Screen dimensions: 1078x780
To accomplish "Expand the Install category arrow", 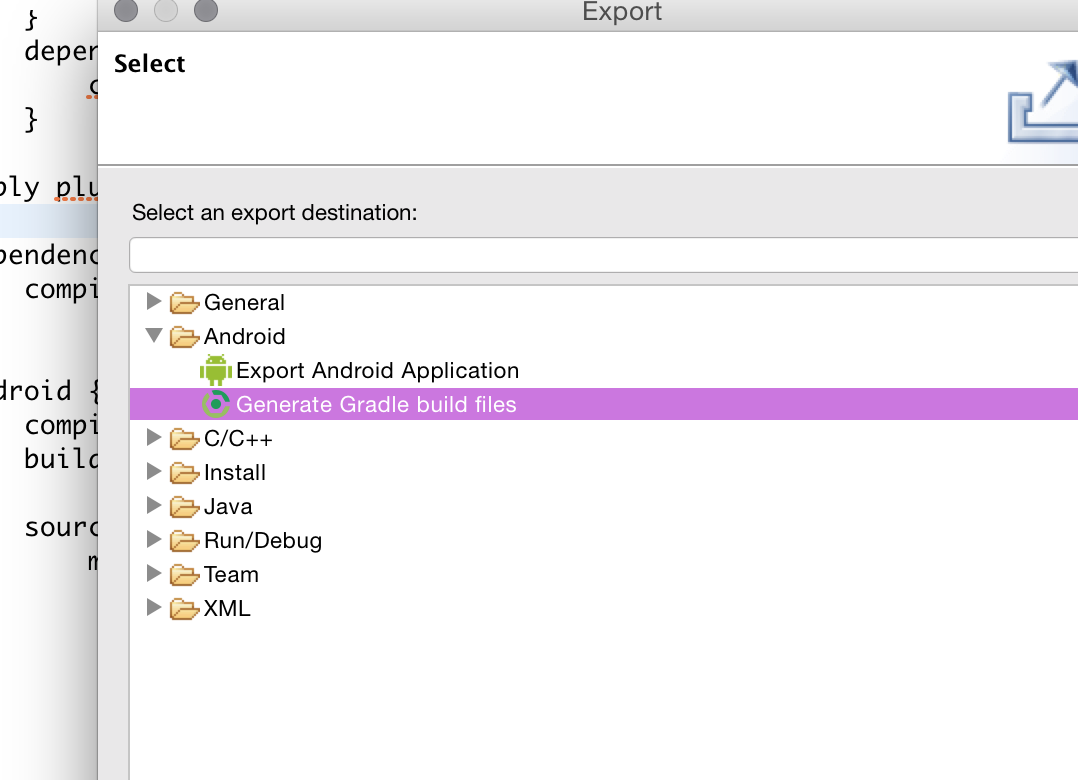I will pyautogui.click(x=154, y=471).
